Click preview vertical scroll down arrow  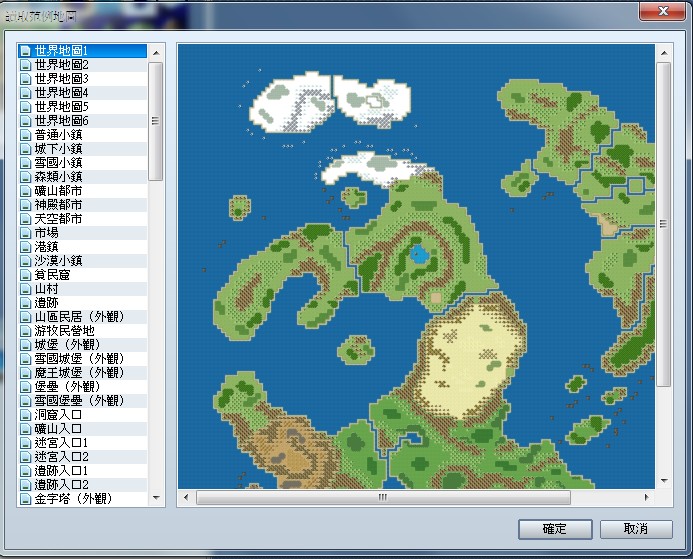tap(664, 480)
